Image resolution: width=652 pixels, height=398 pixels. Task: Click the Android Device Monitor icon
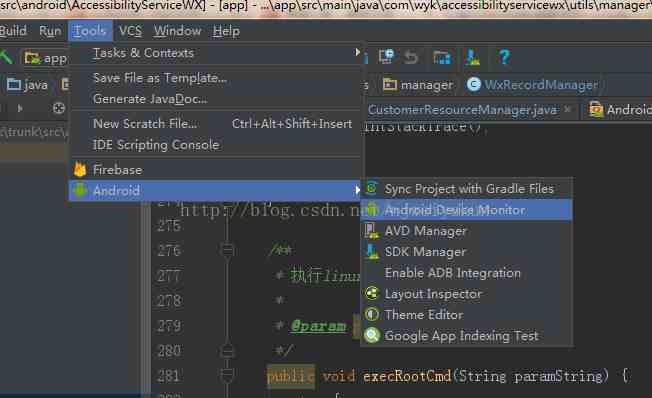click(371, 209)
